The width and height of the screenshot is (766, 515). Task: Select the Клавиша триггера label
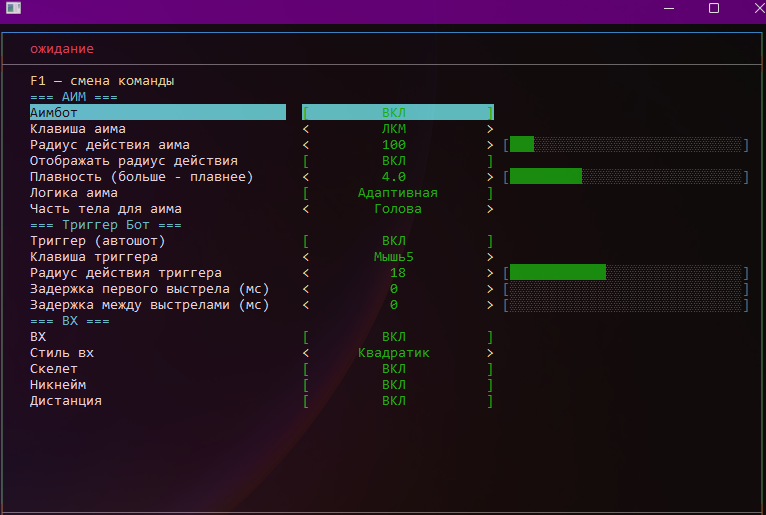[94, 257]
